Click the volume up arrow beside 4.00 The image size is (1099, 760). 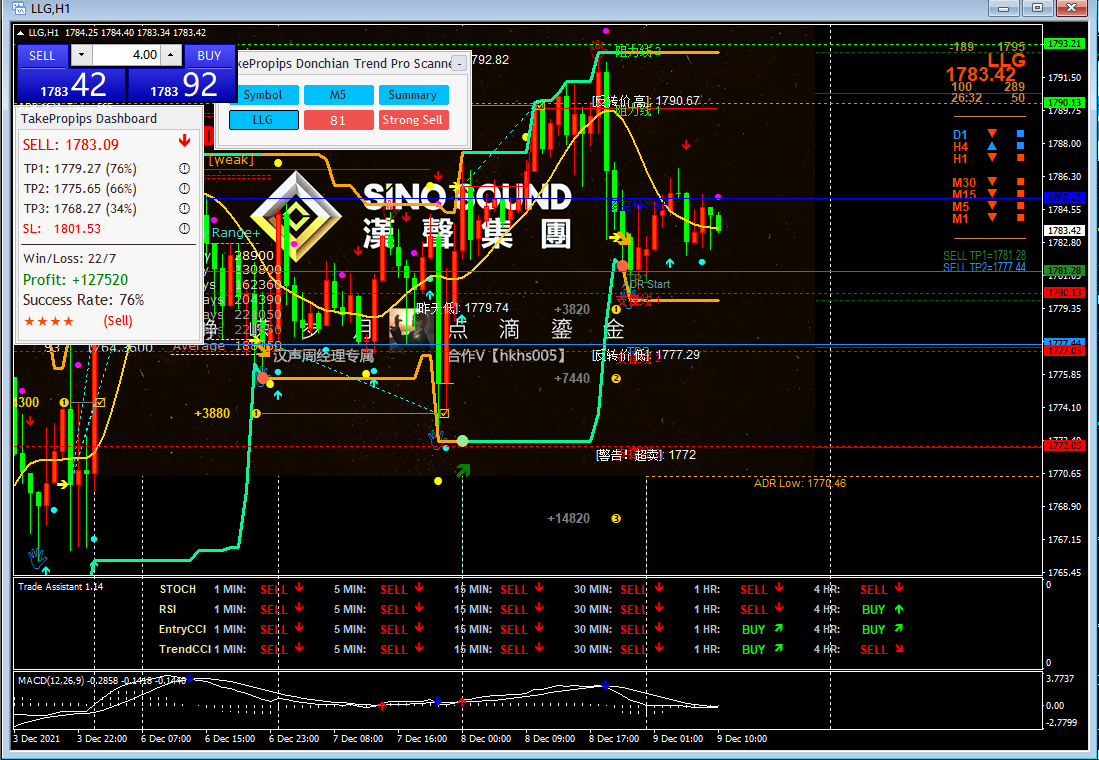[171, 55]
